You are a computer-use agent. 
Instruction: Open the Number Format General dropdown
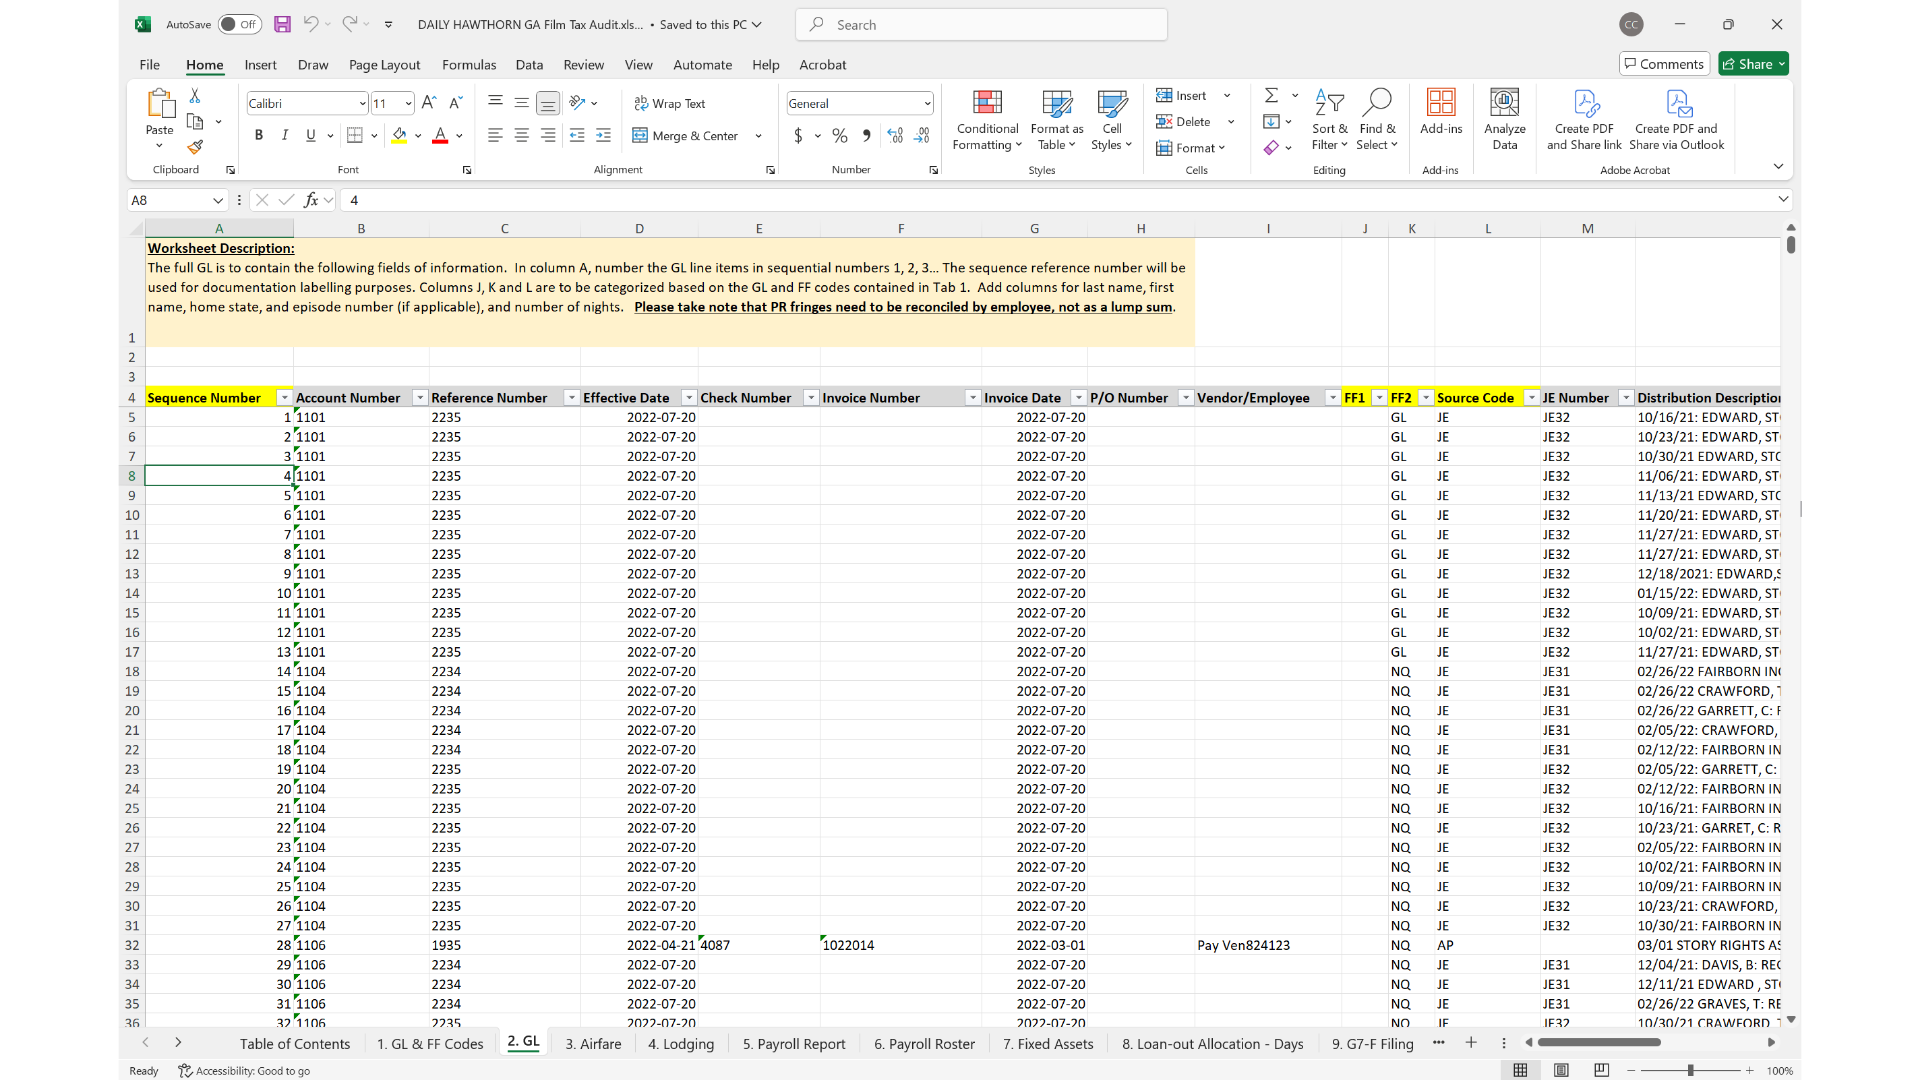[927, 103]
